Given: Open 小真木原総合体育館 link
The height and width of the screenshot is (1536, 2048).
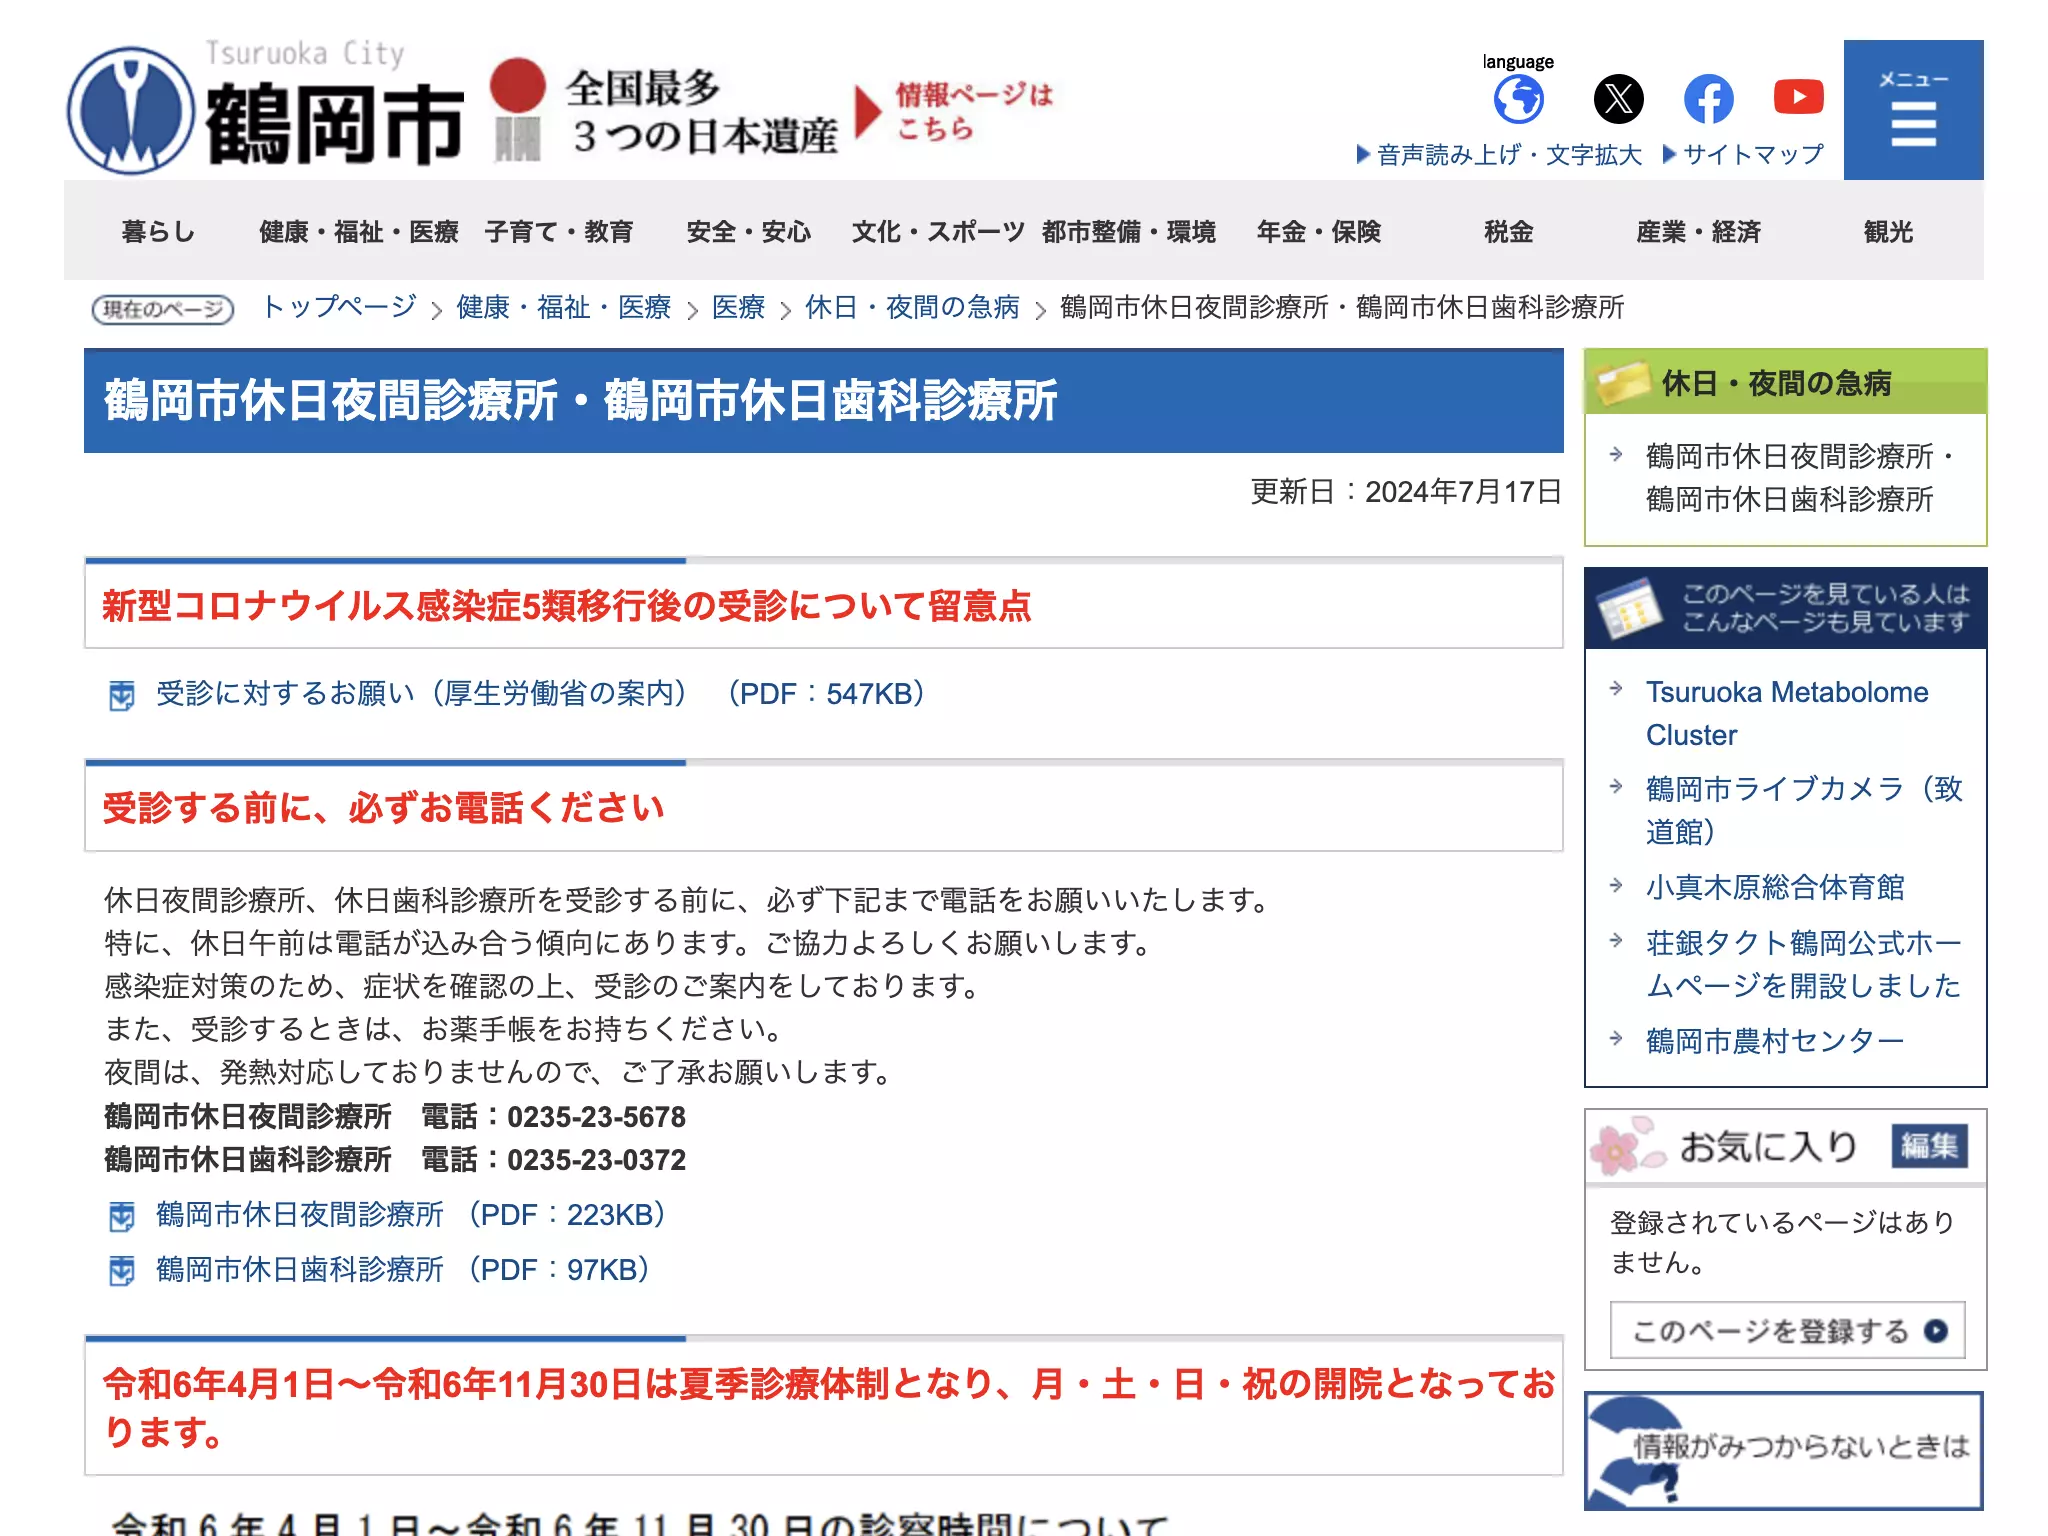Looking at the screenshot, I should pos(1775,887).
